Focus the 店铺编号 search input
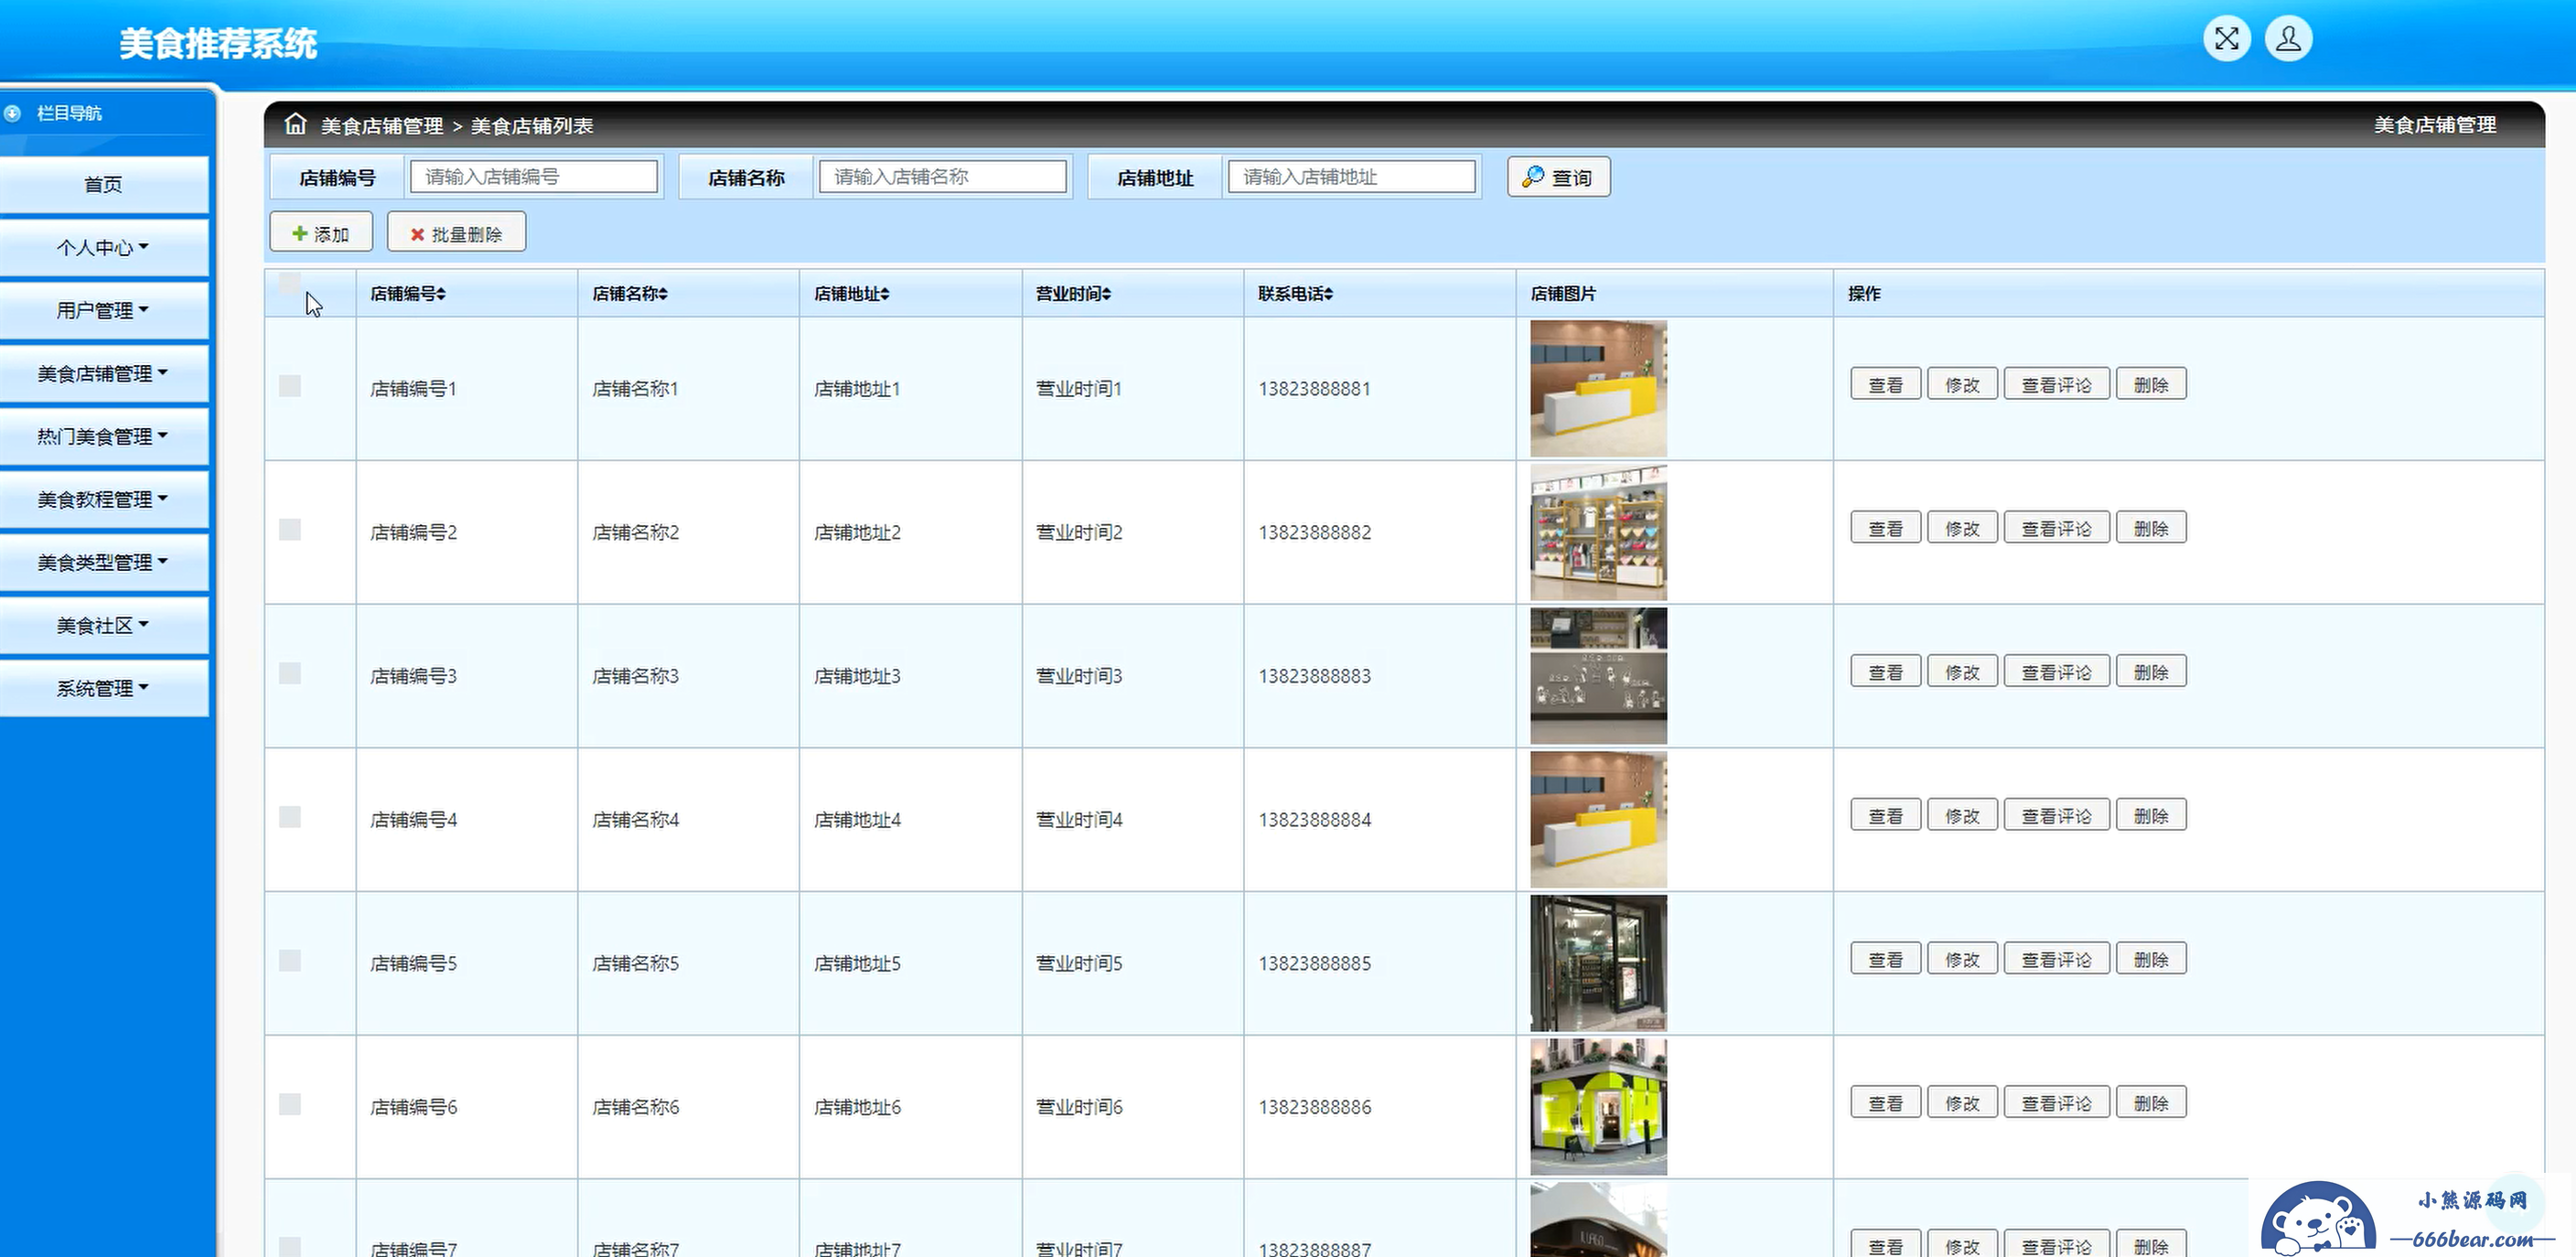The width and height of the screenshot is (2576, 1257). click(534, 177)
